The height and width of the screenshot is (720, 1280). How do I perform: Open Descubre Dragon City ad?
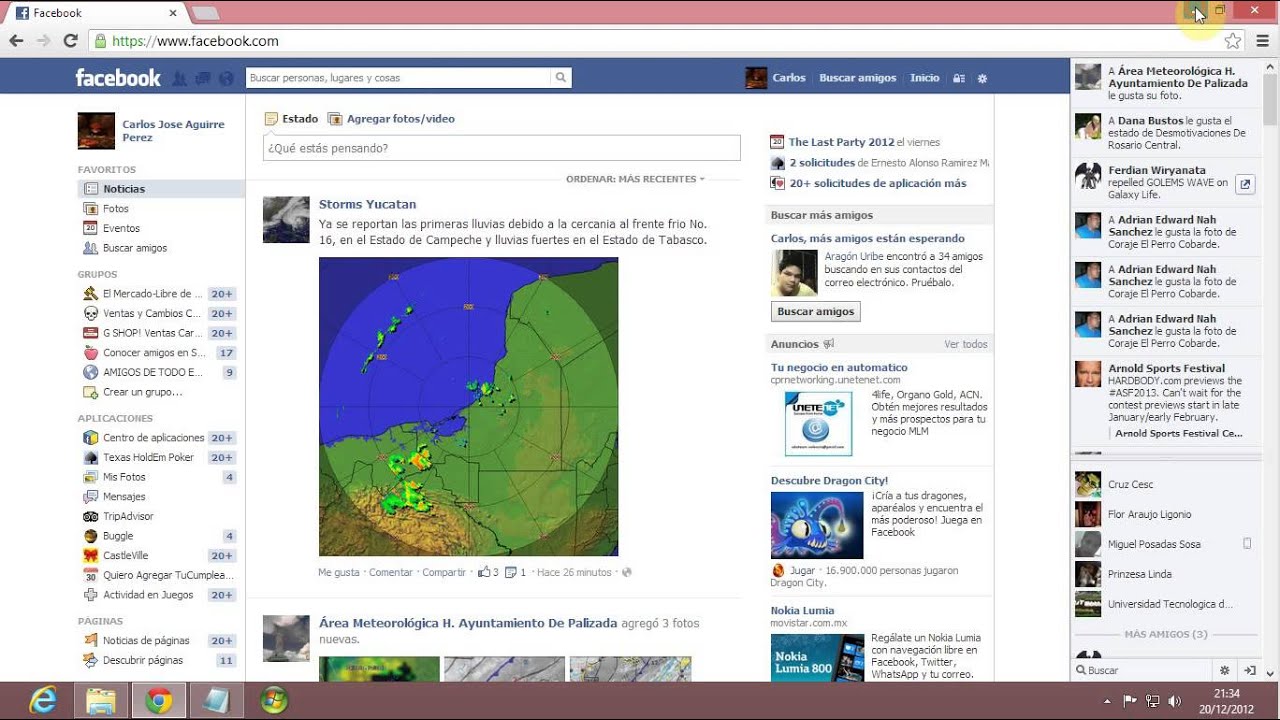point(829,481)
